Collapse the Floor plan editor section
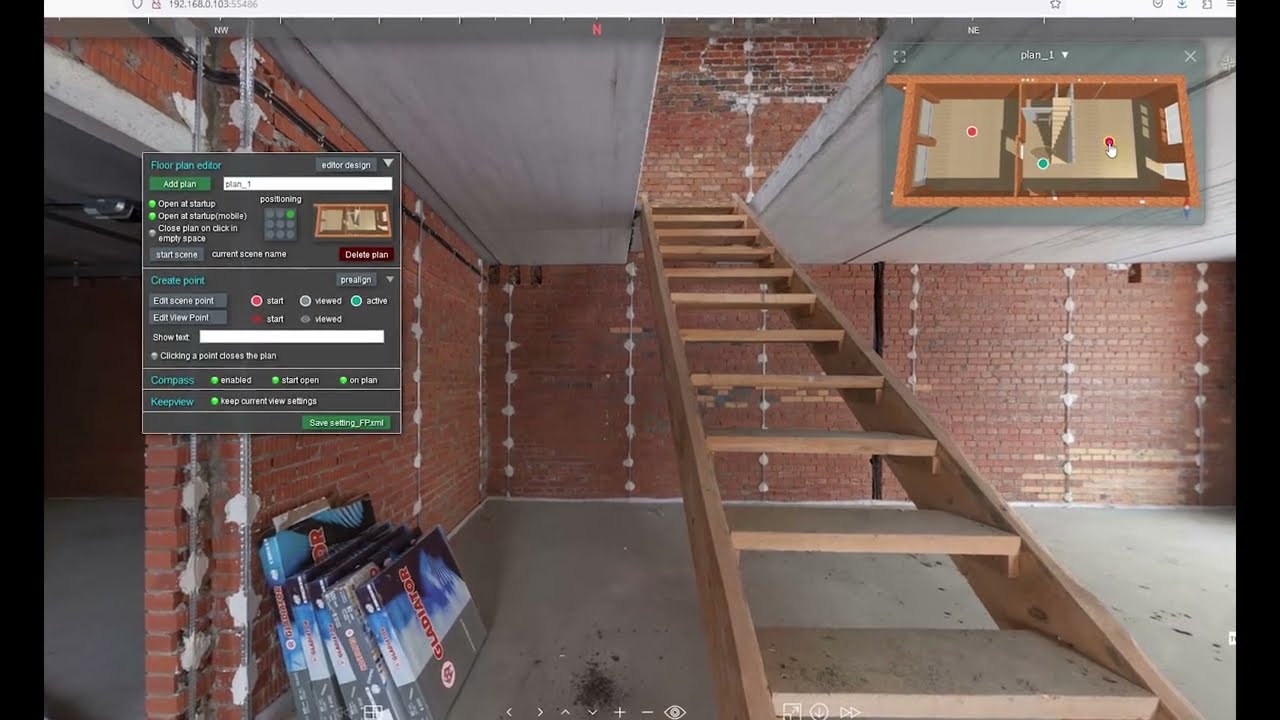 [388, 164]
